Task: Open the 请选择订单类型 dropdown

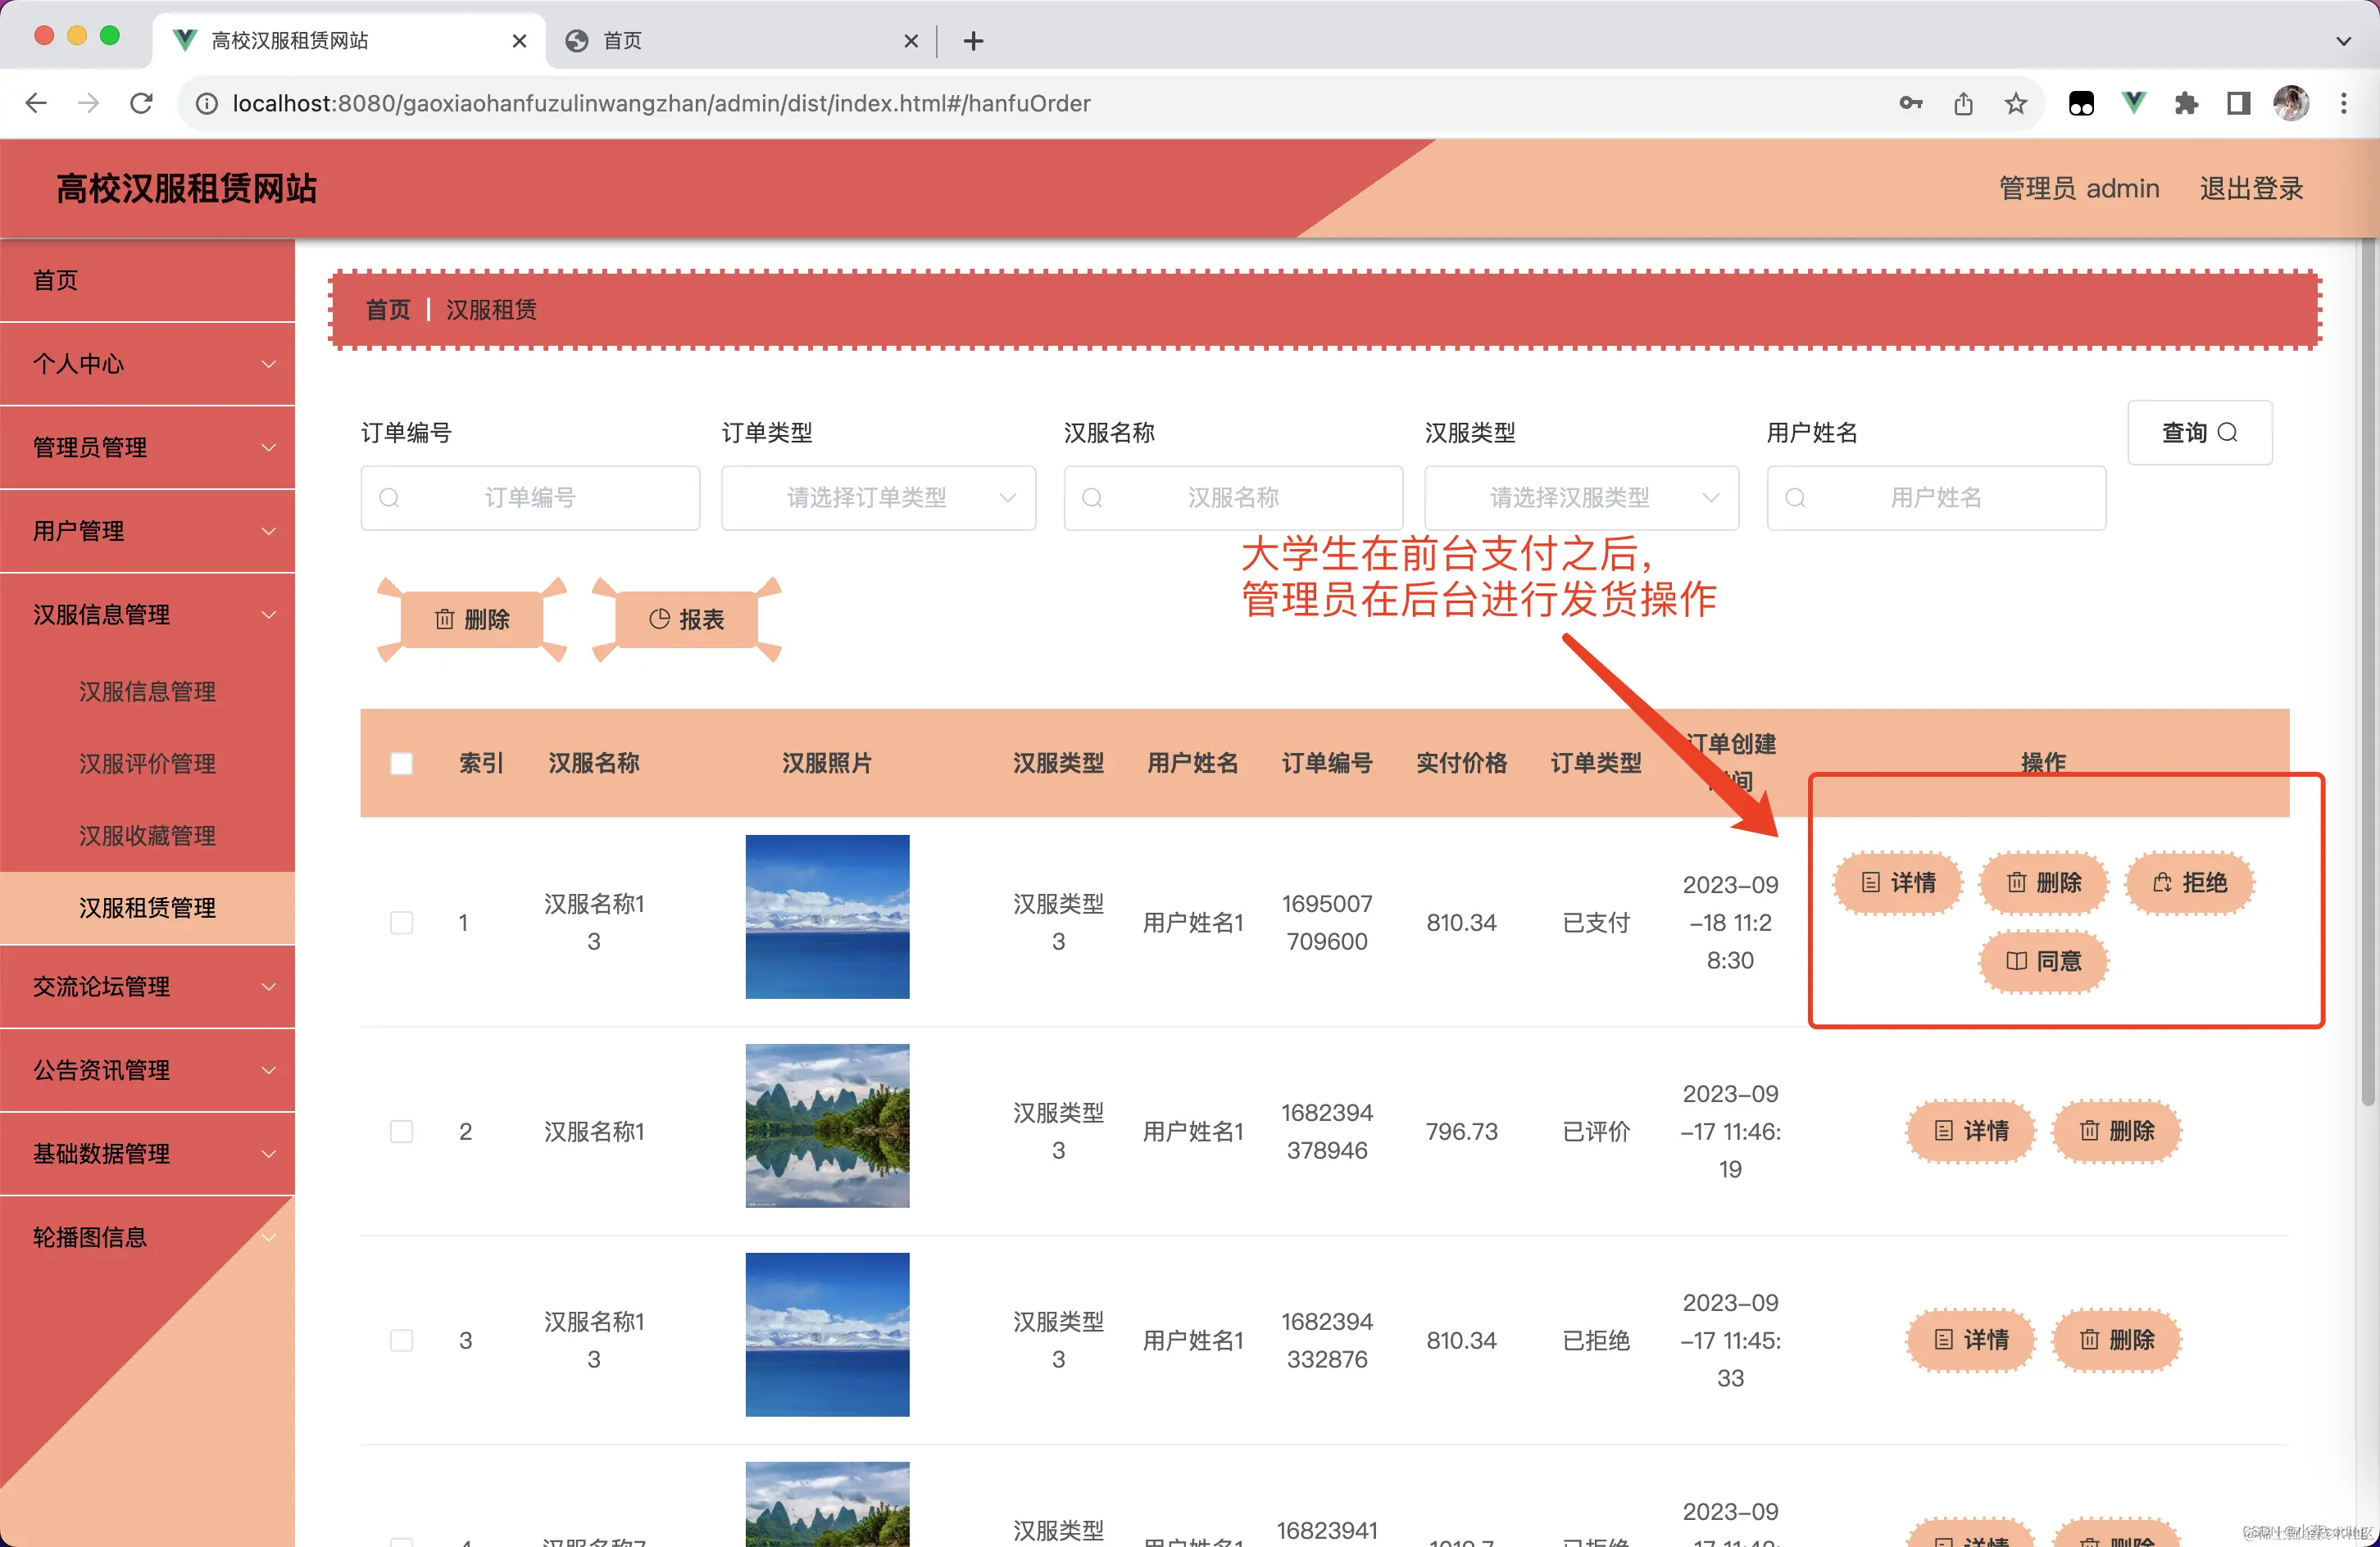Action: click(878, 497)
